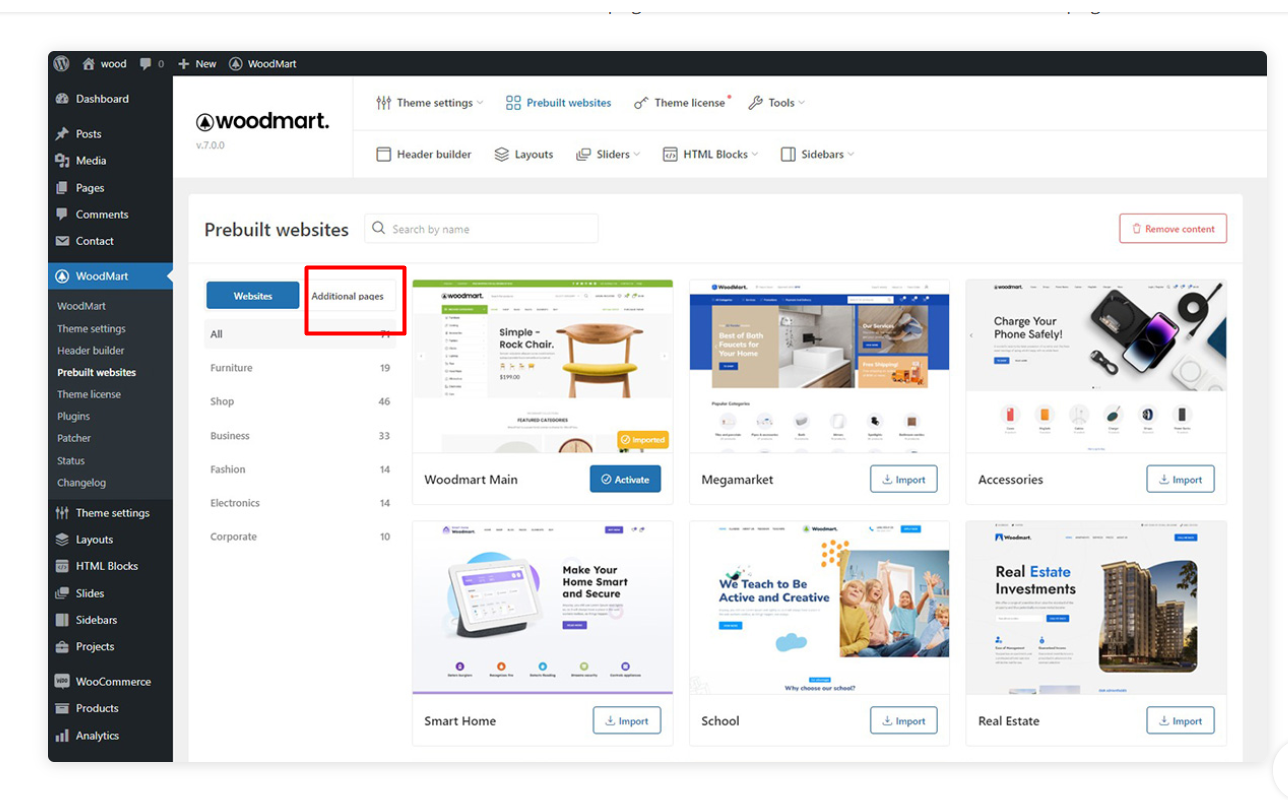Filter by Business category
This screenshot has width=1288, height=800.
300,436
